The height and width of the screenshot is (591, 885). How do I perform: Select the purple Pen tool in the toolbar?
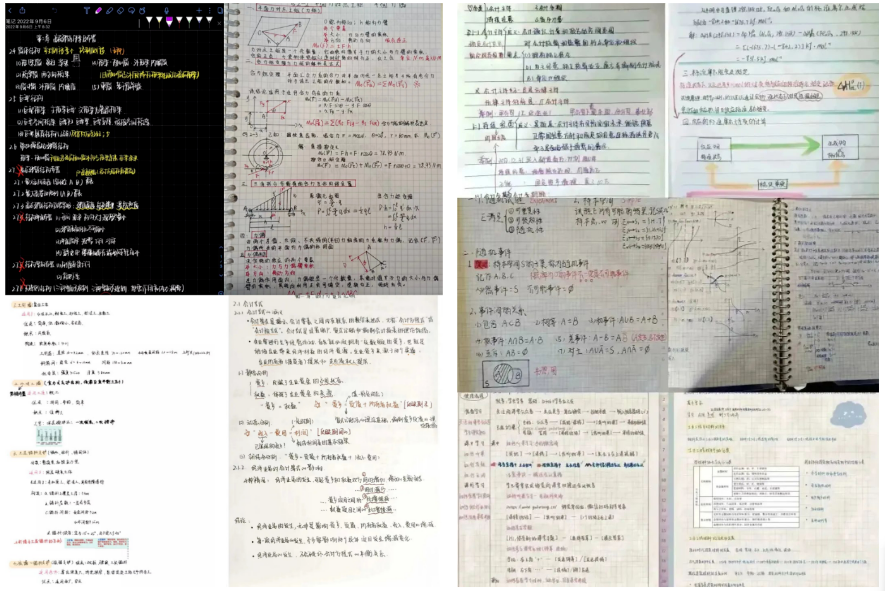[98, 10]
